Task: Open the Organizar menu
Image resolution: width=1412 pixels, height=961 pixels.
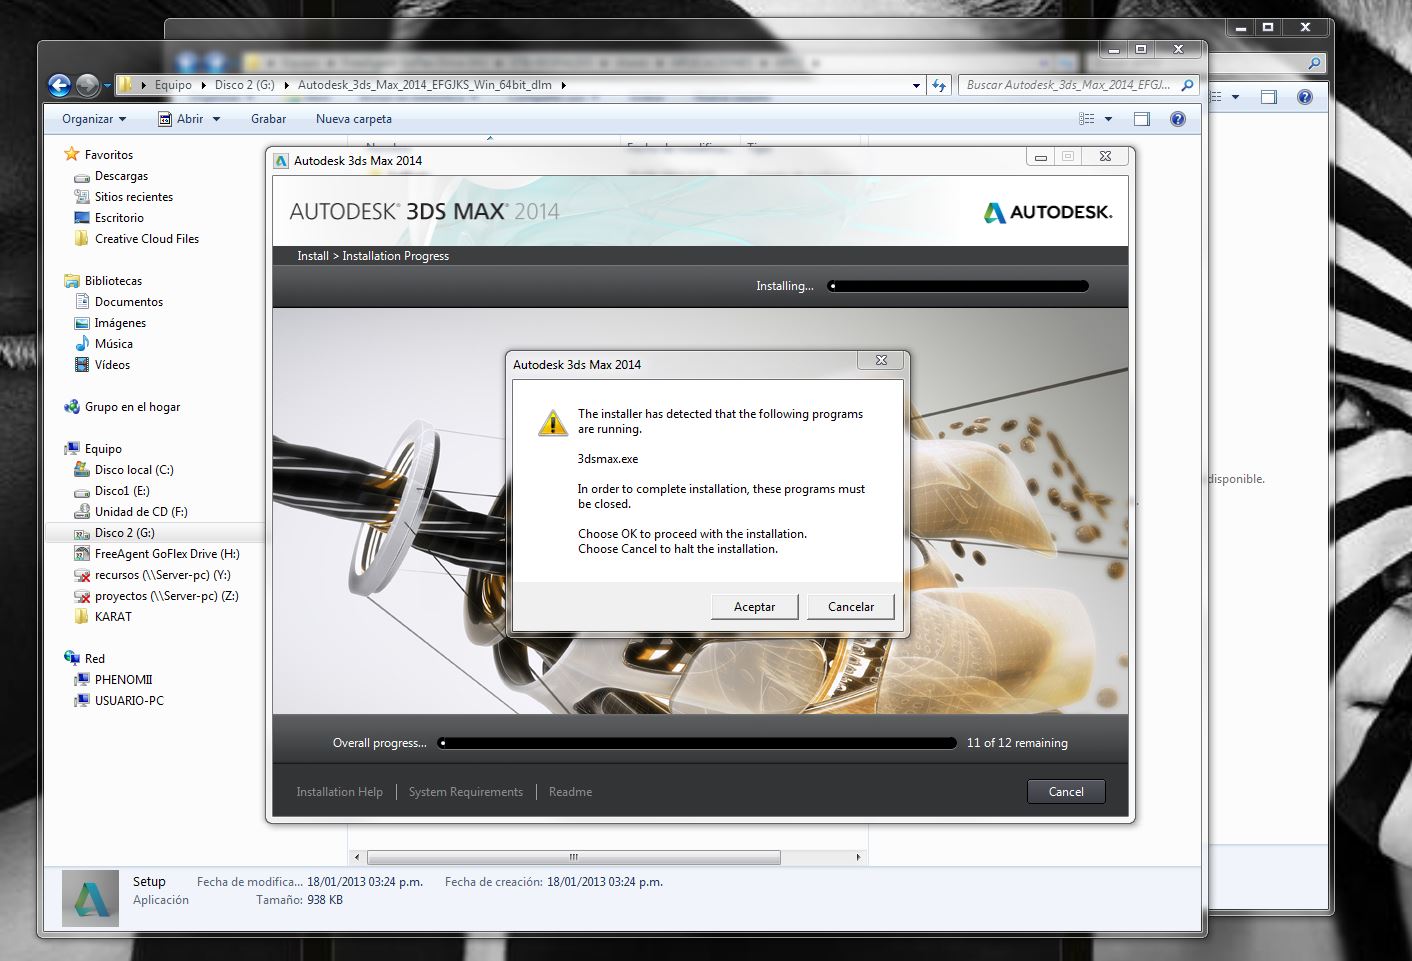Action: click(94, 119)
